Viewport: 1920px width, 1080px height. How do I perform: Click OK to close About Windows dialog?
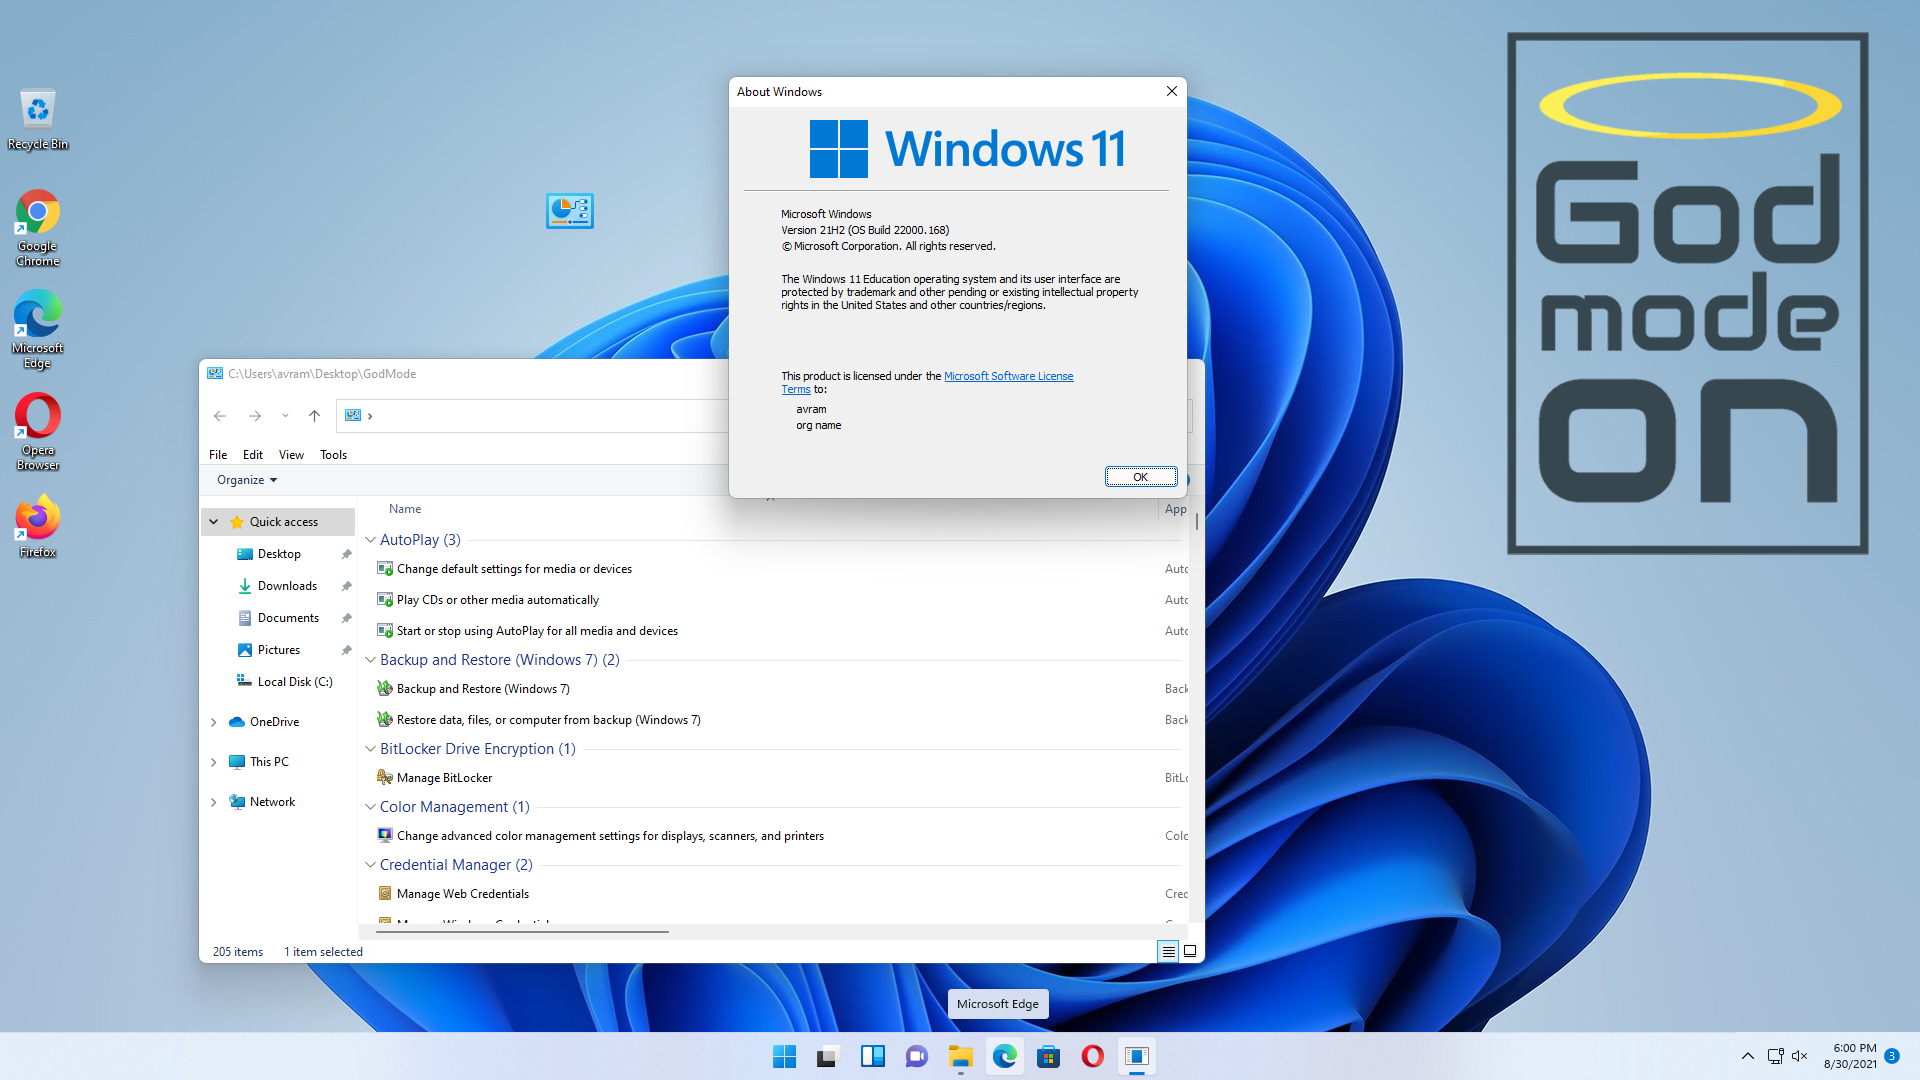(1138, 476)
